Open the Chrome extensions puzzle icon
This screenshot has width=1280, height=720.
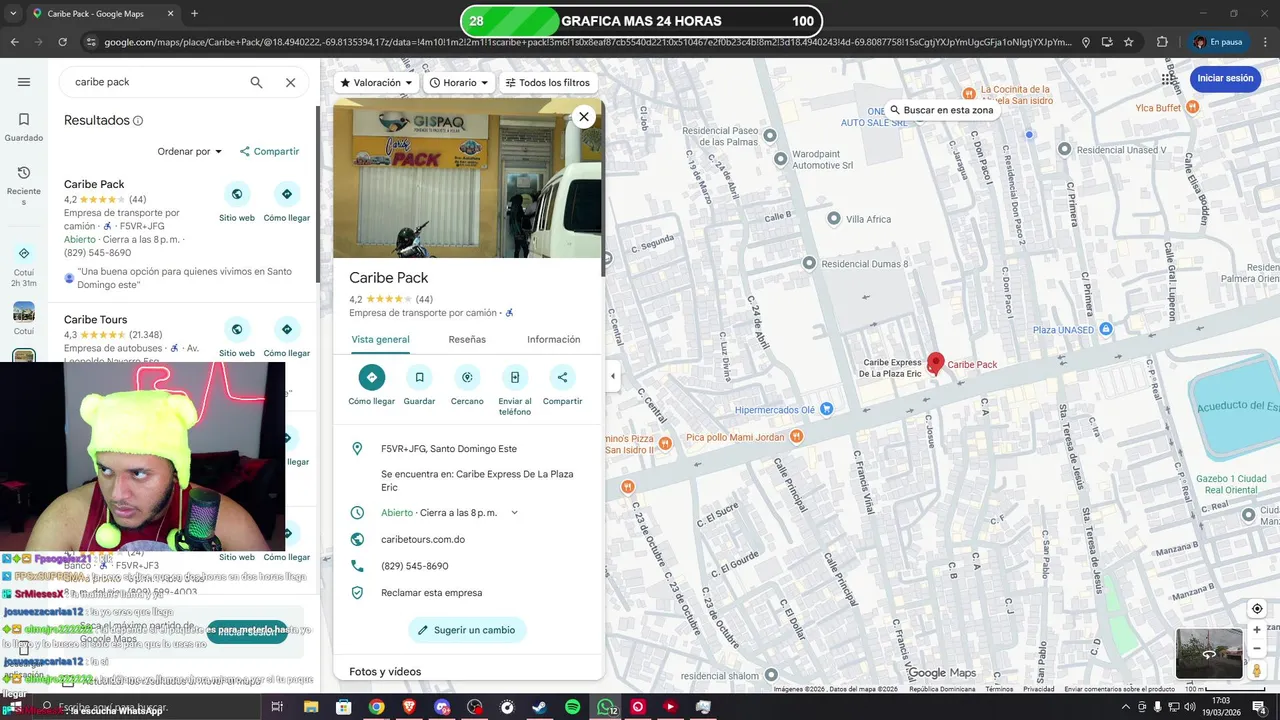click(x=1162, y=42)
